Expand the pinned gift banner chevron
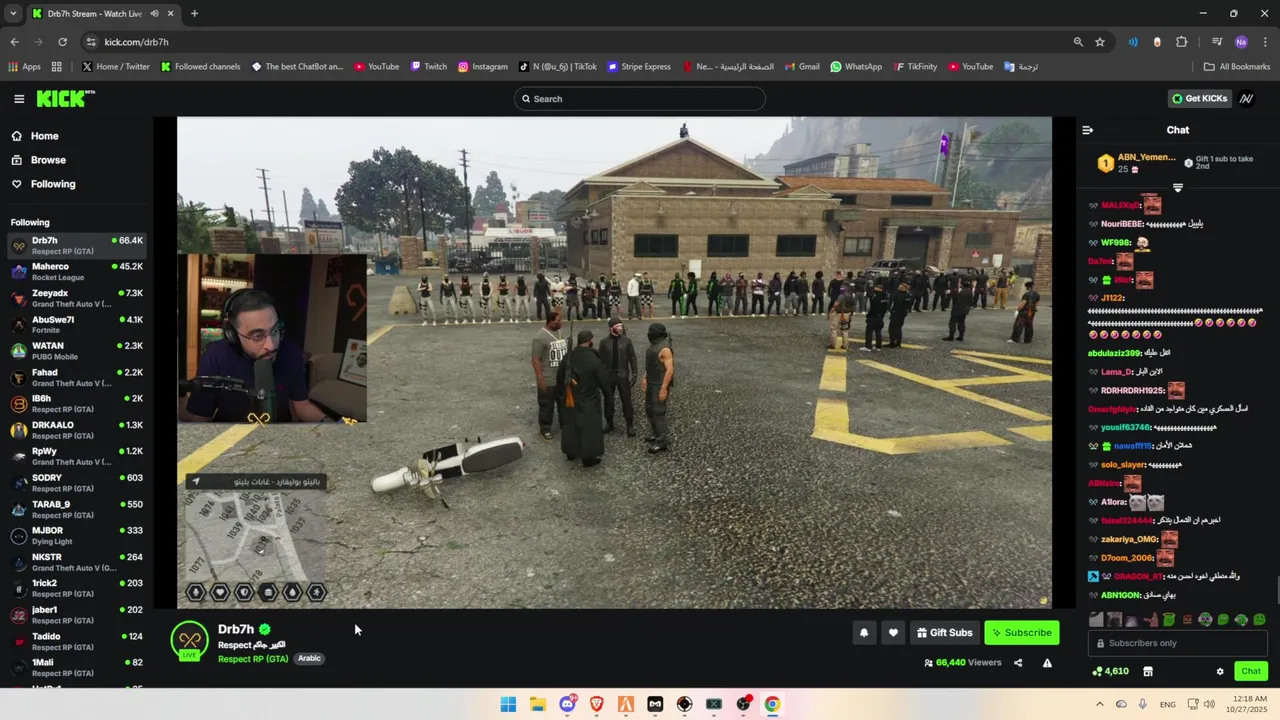The image size is (1280, 720). (x=1177, y=188)
